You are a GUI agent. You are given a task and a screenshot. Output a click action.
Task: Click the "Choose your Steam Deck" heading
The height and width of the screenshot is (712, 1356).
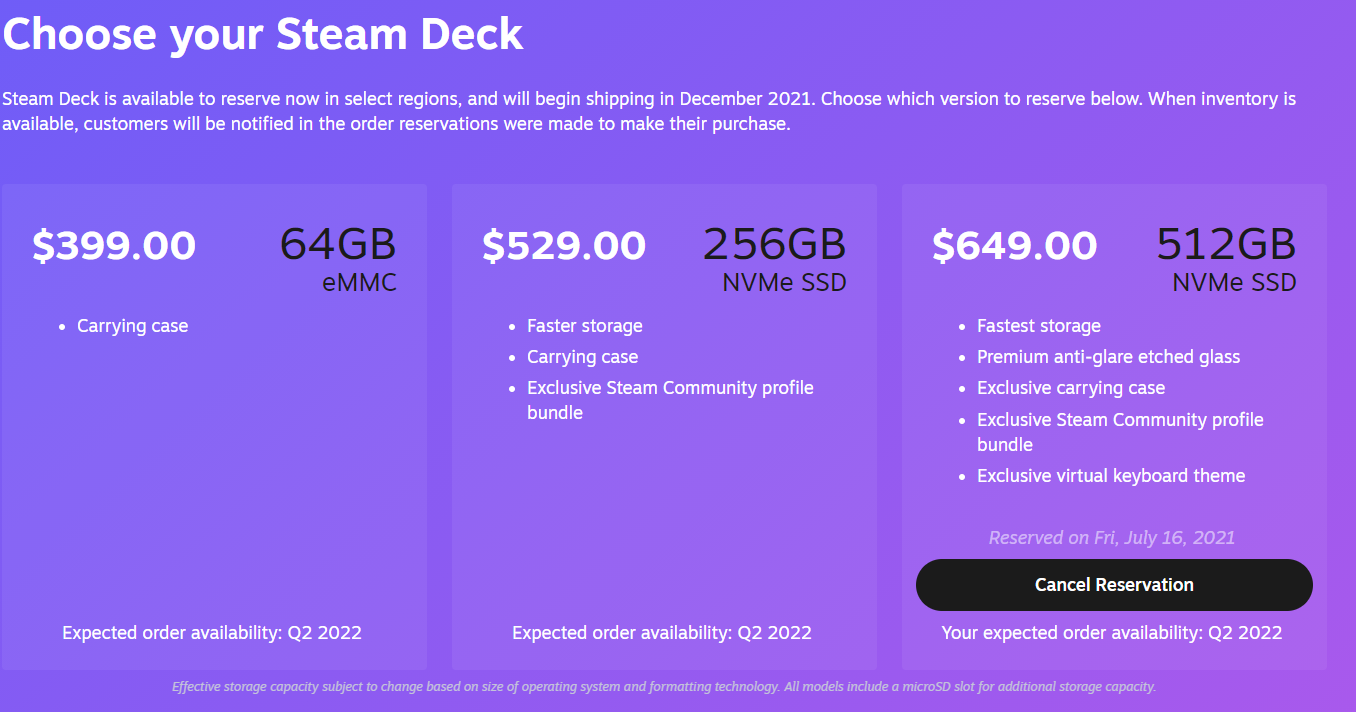(263, 34)
